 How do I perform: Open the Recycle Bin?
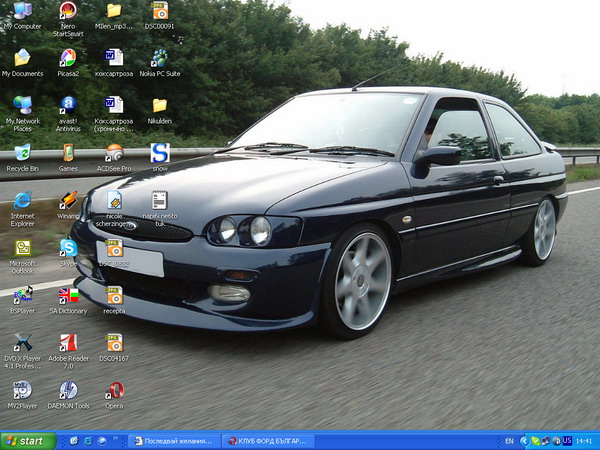click(22, 153)
